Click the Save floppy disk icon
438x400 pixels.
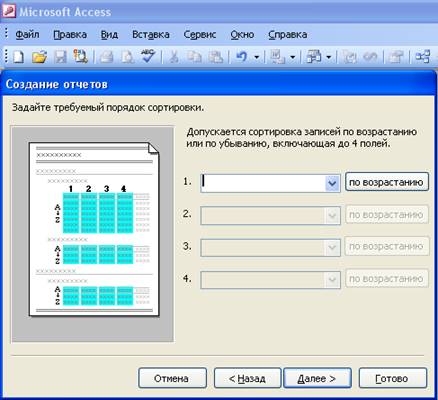pyautogui.click(x=60, y=57)
